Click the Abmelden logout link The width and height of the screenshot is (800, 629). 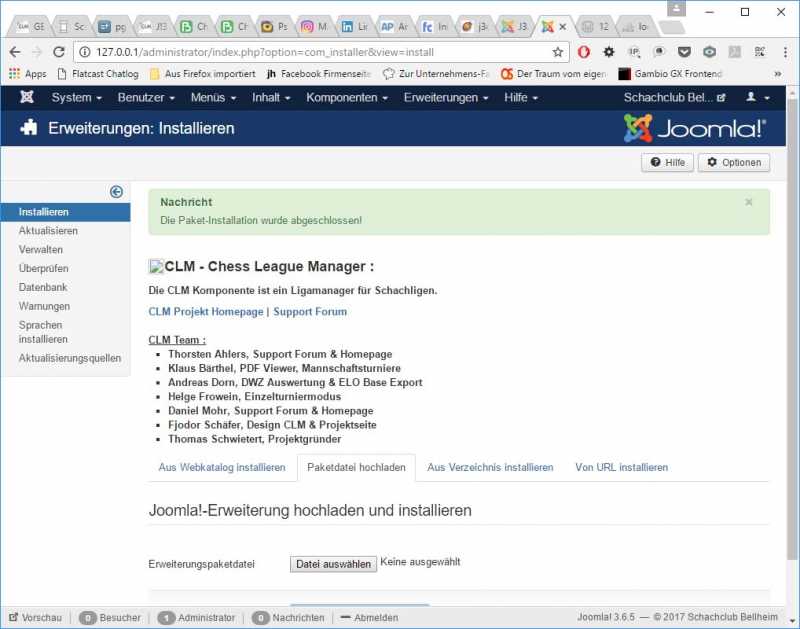tap(375, 618)
